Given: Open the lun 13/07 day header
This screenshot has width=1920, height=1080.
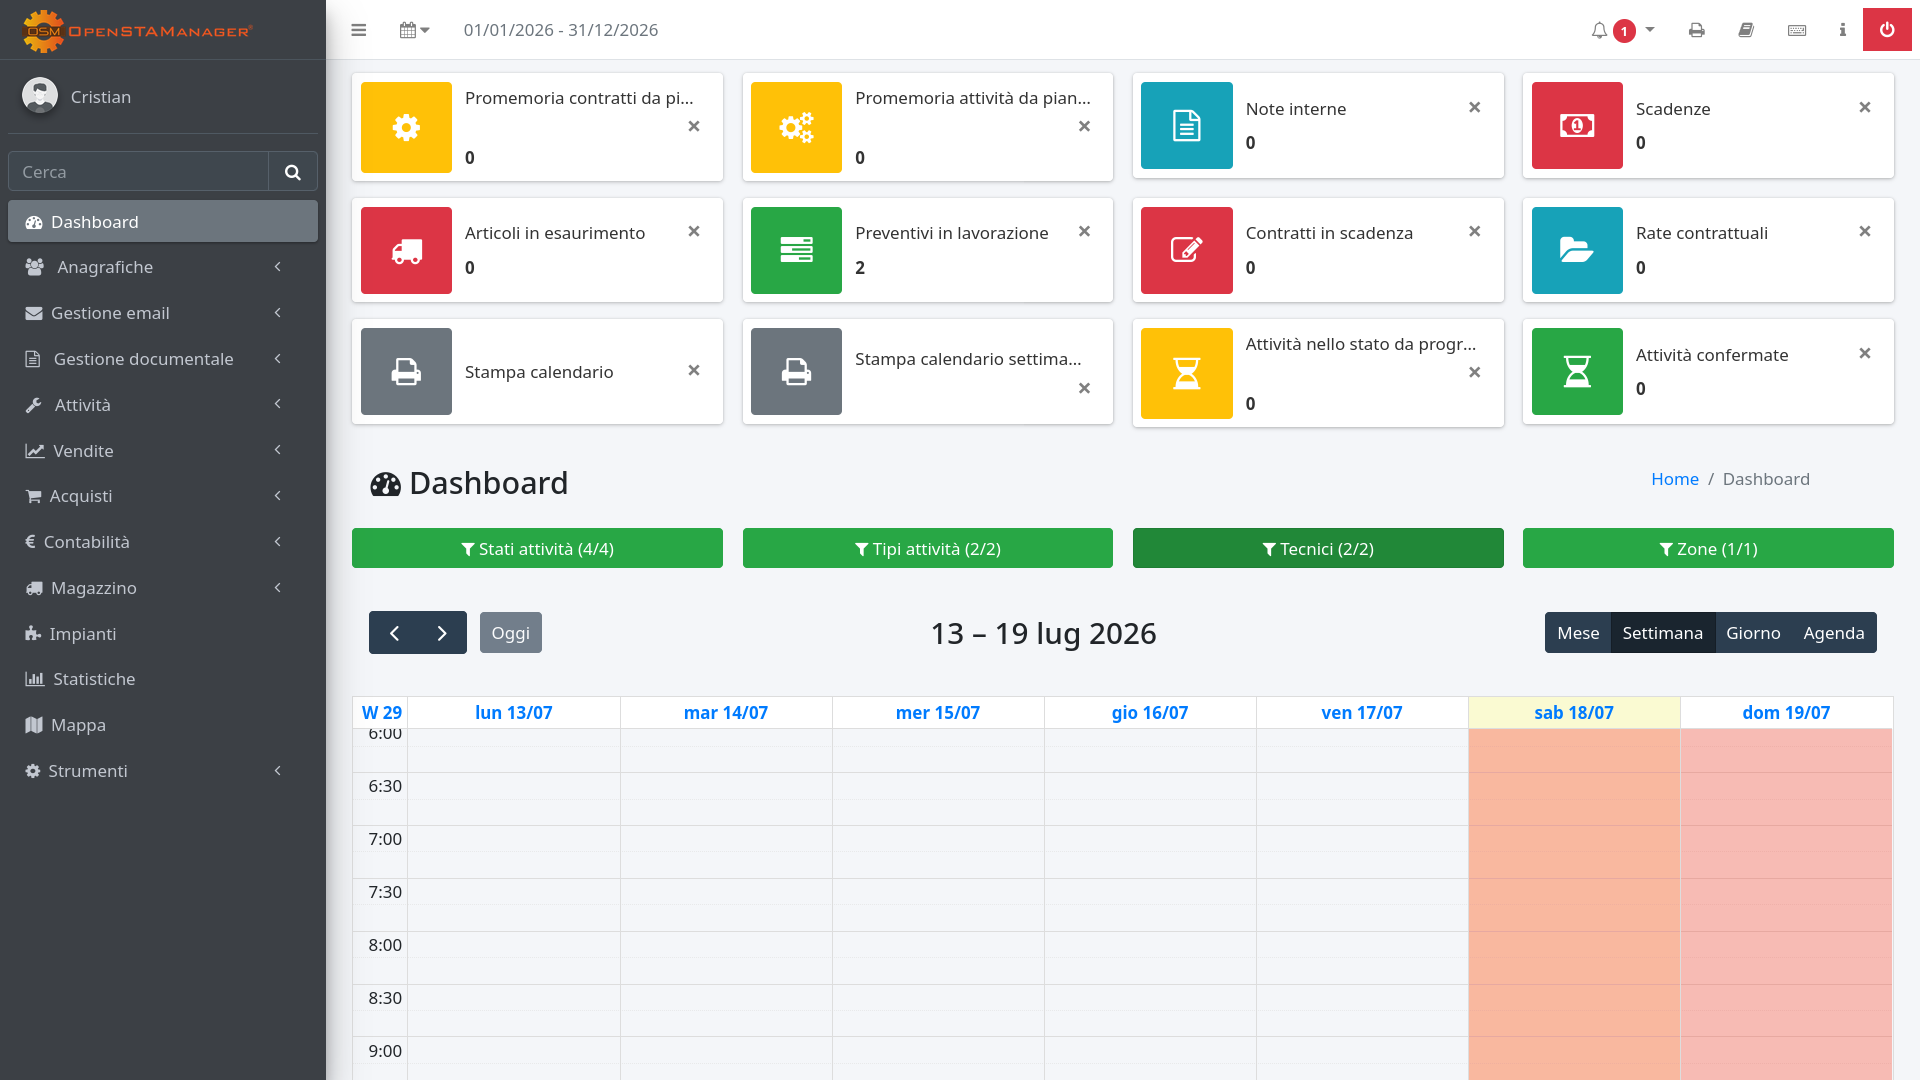Looking at the screenshot, I should (514, 712).
